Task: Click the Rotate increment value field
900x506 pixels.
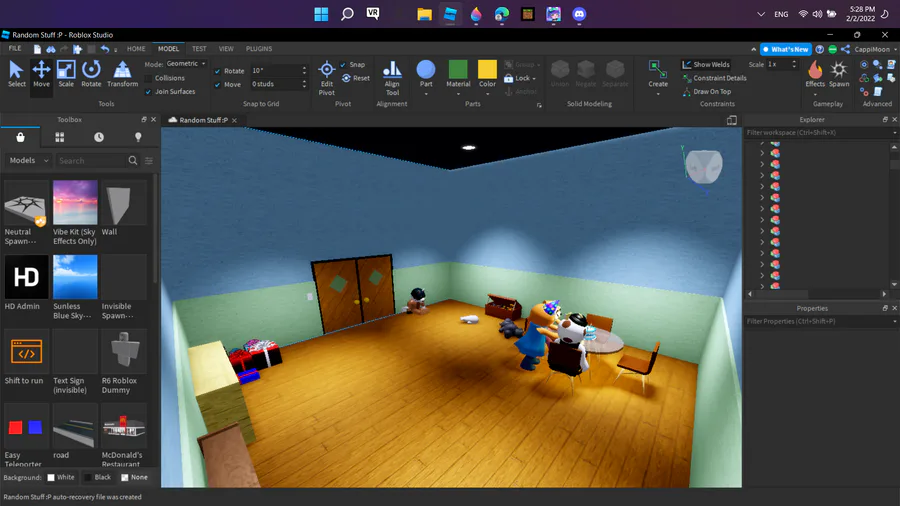Action: click(275, 71)
